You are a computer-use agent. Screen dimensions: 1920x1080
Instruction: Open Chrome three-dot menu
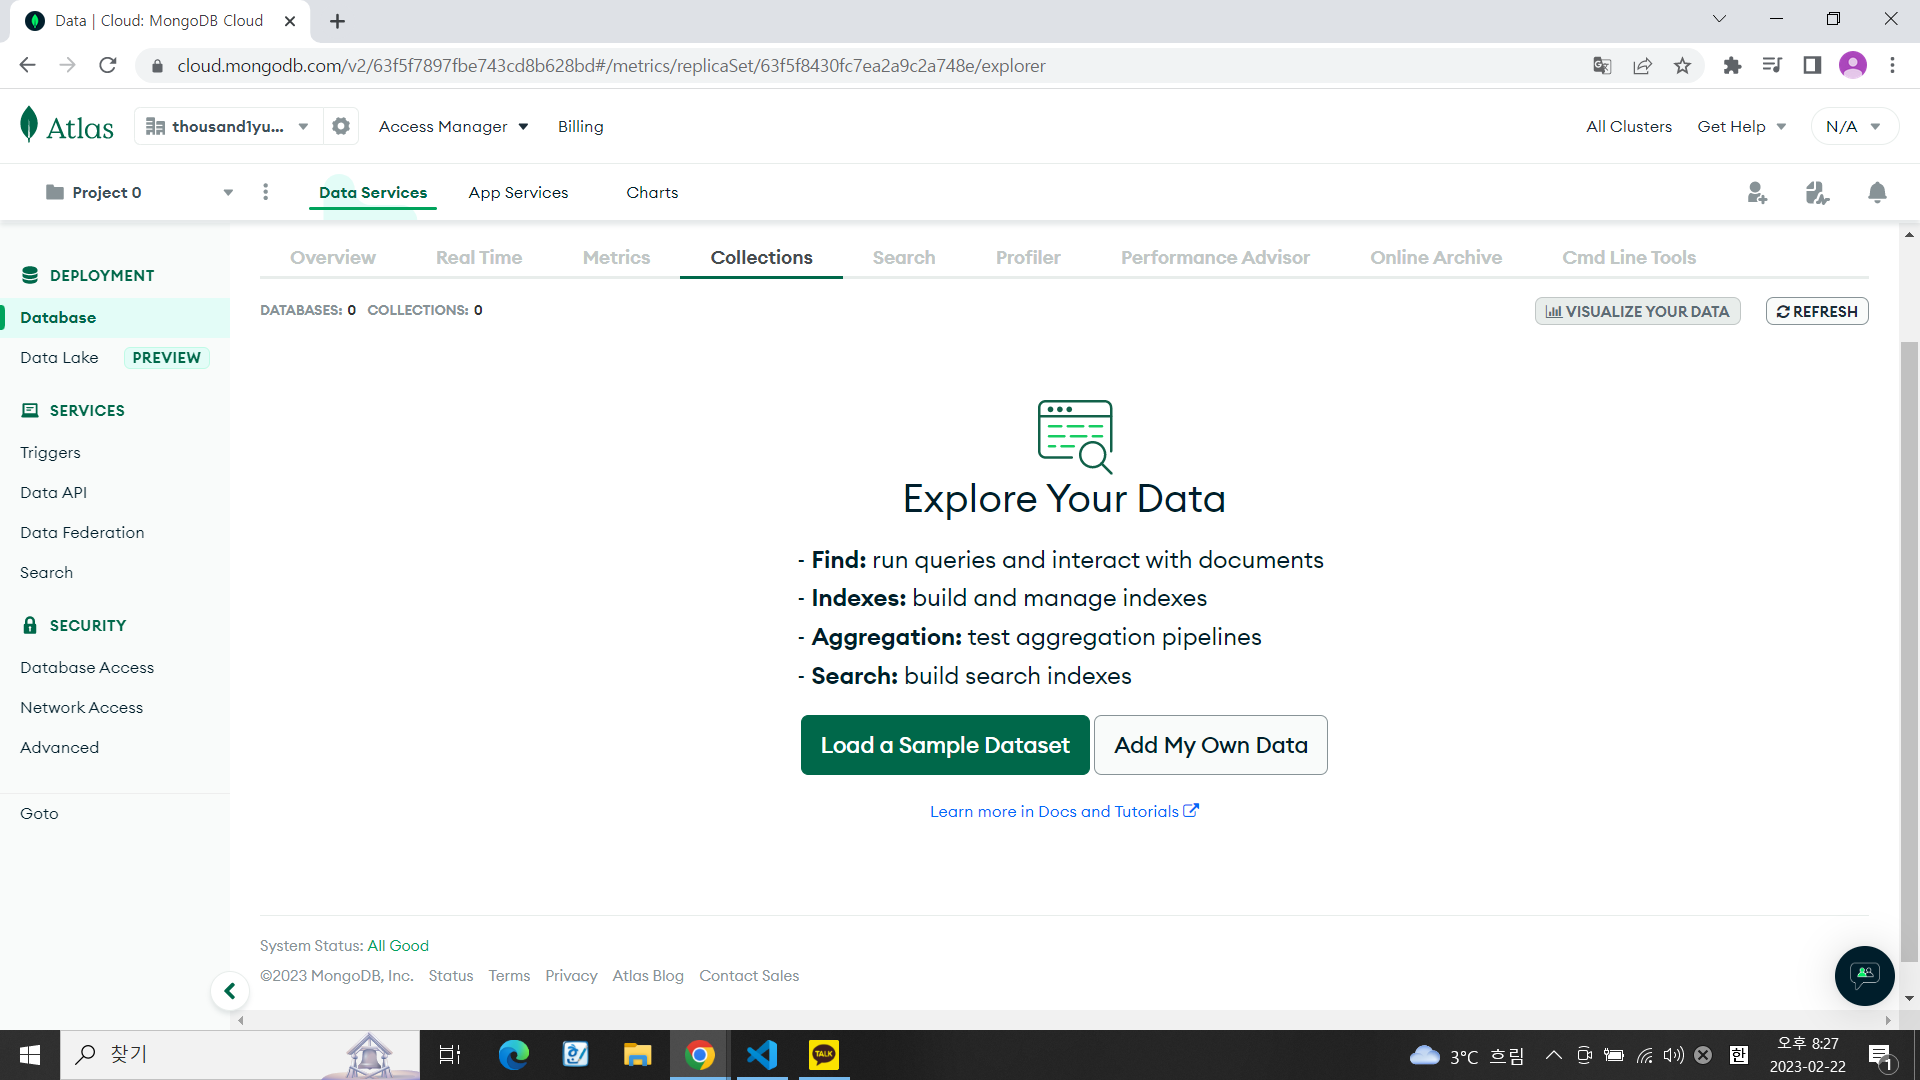[1892, 66]
